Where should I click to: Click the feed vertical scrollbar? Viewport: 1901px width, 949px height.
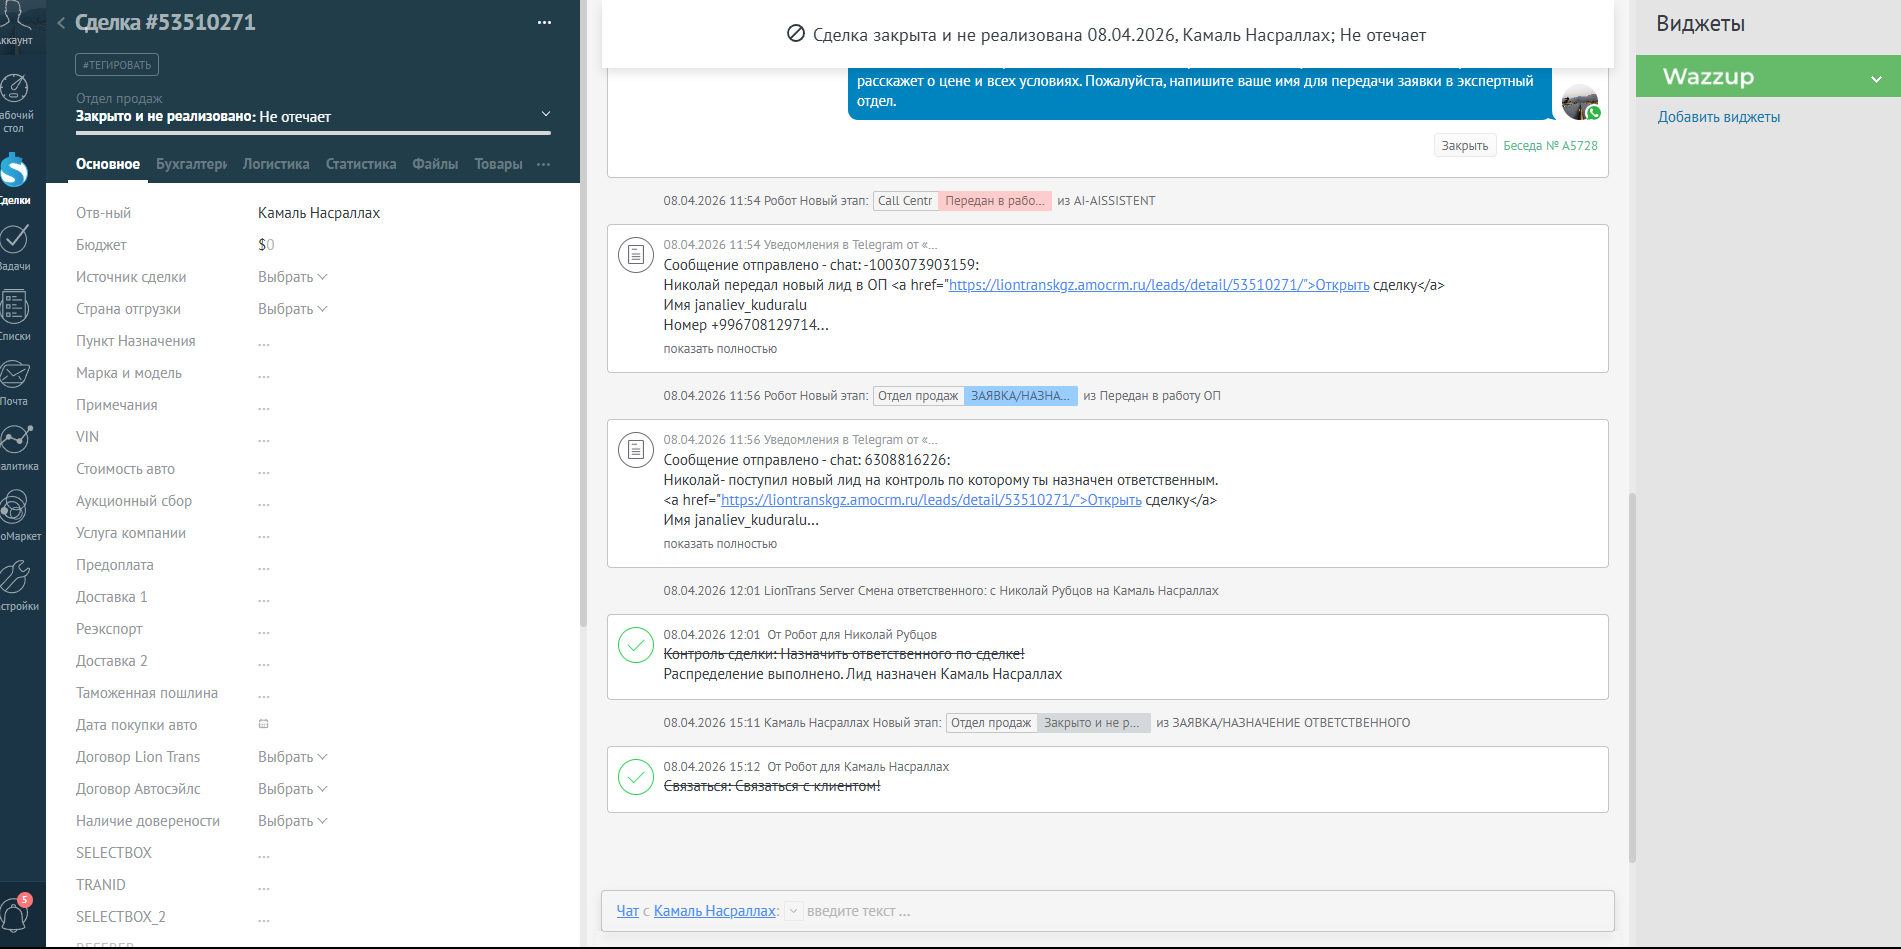(1632, 677)
